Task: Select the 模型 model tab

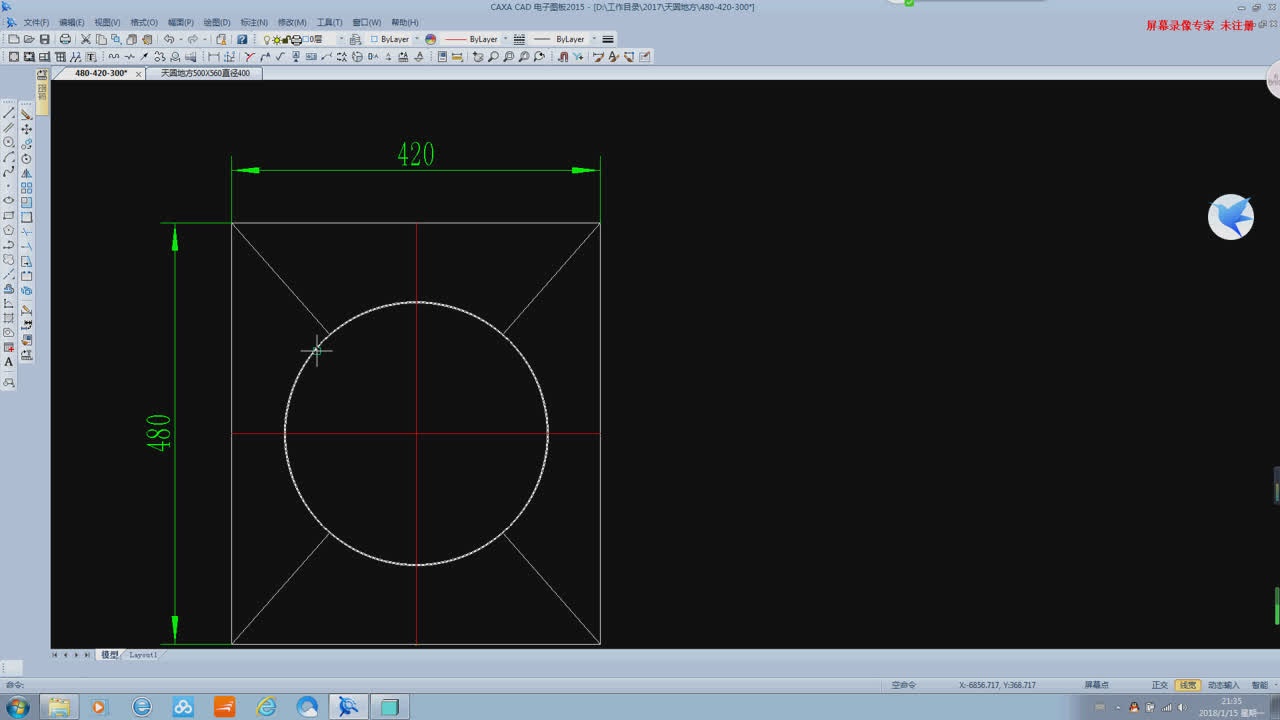Action: click(x=109, y=655)
